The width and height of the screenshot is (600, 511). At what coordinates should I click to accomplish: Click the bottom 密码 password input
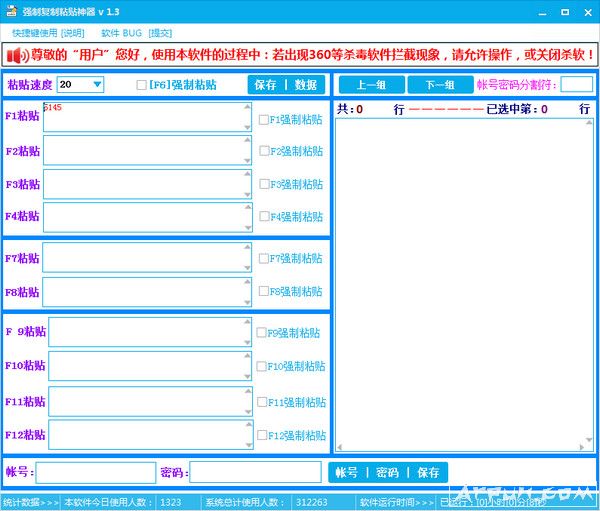pyautogui.click(x=254, y=472)
